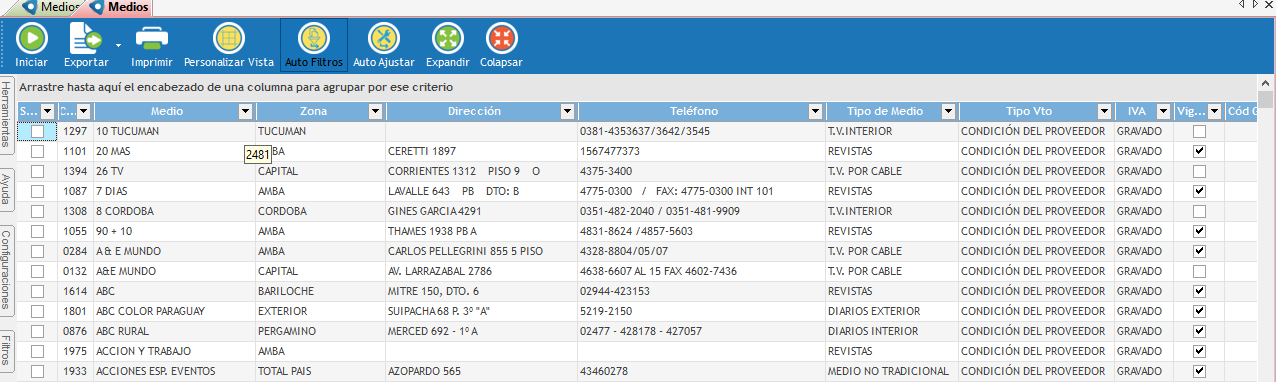Open the Dirección column filter dropdown
The image size is (1276, 382).
click(568, 111)
